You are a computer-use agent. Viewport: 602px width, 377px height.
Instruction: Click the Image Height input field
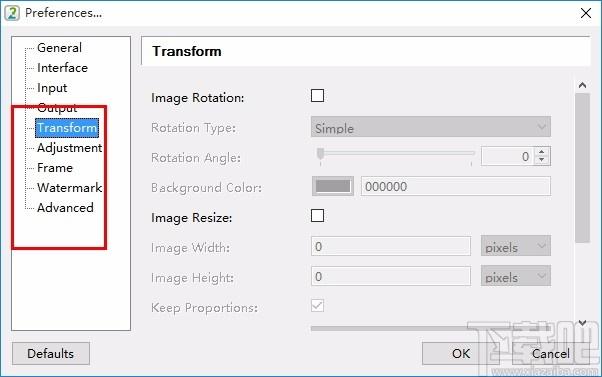click(x=391, y=276)
